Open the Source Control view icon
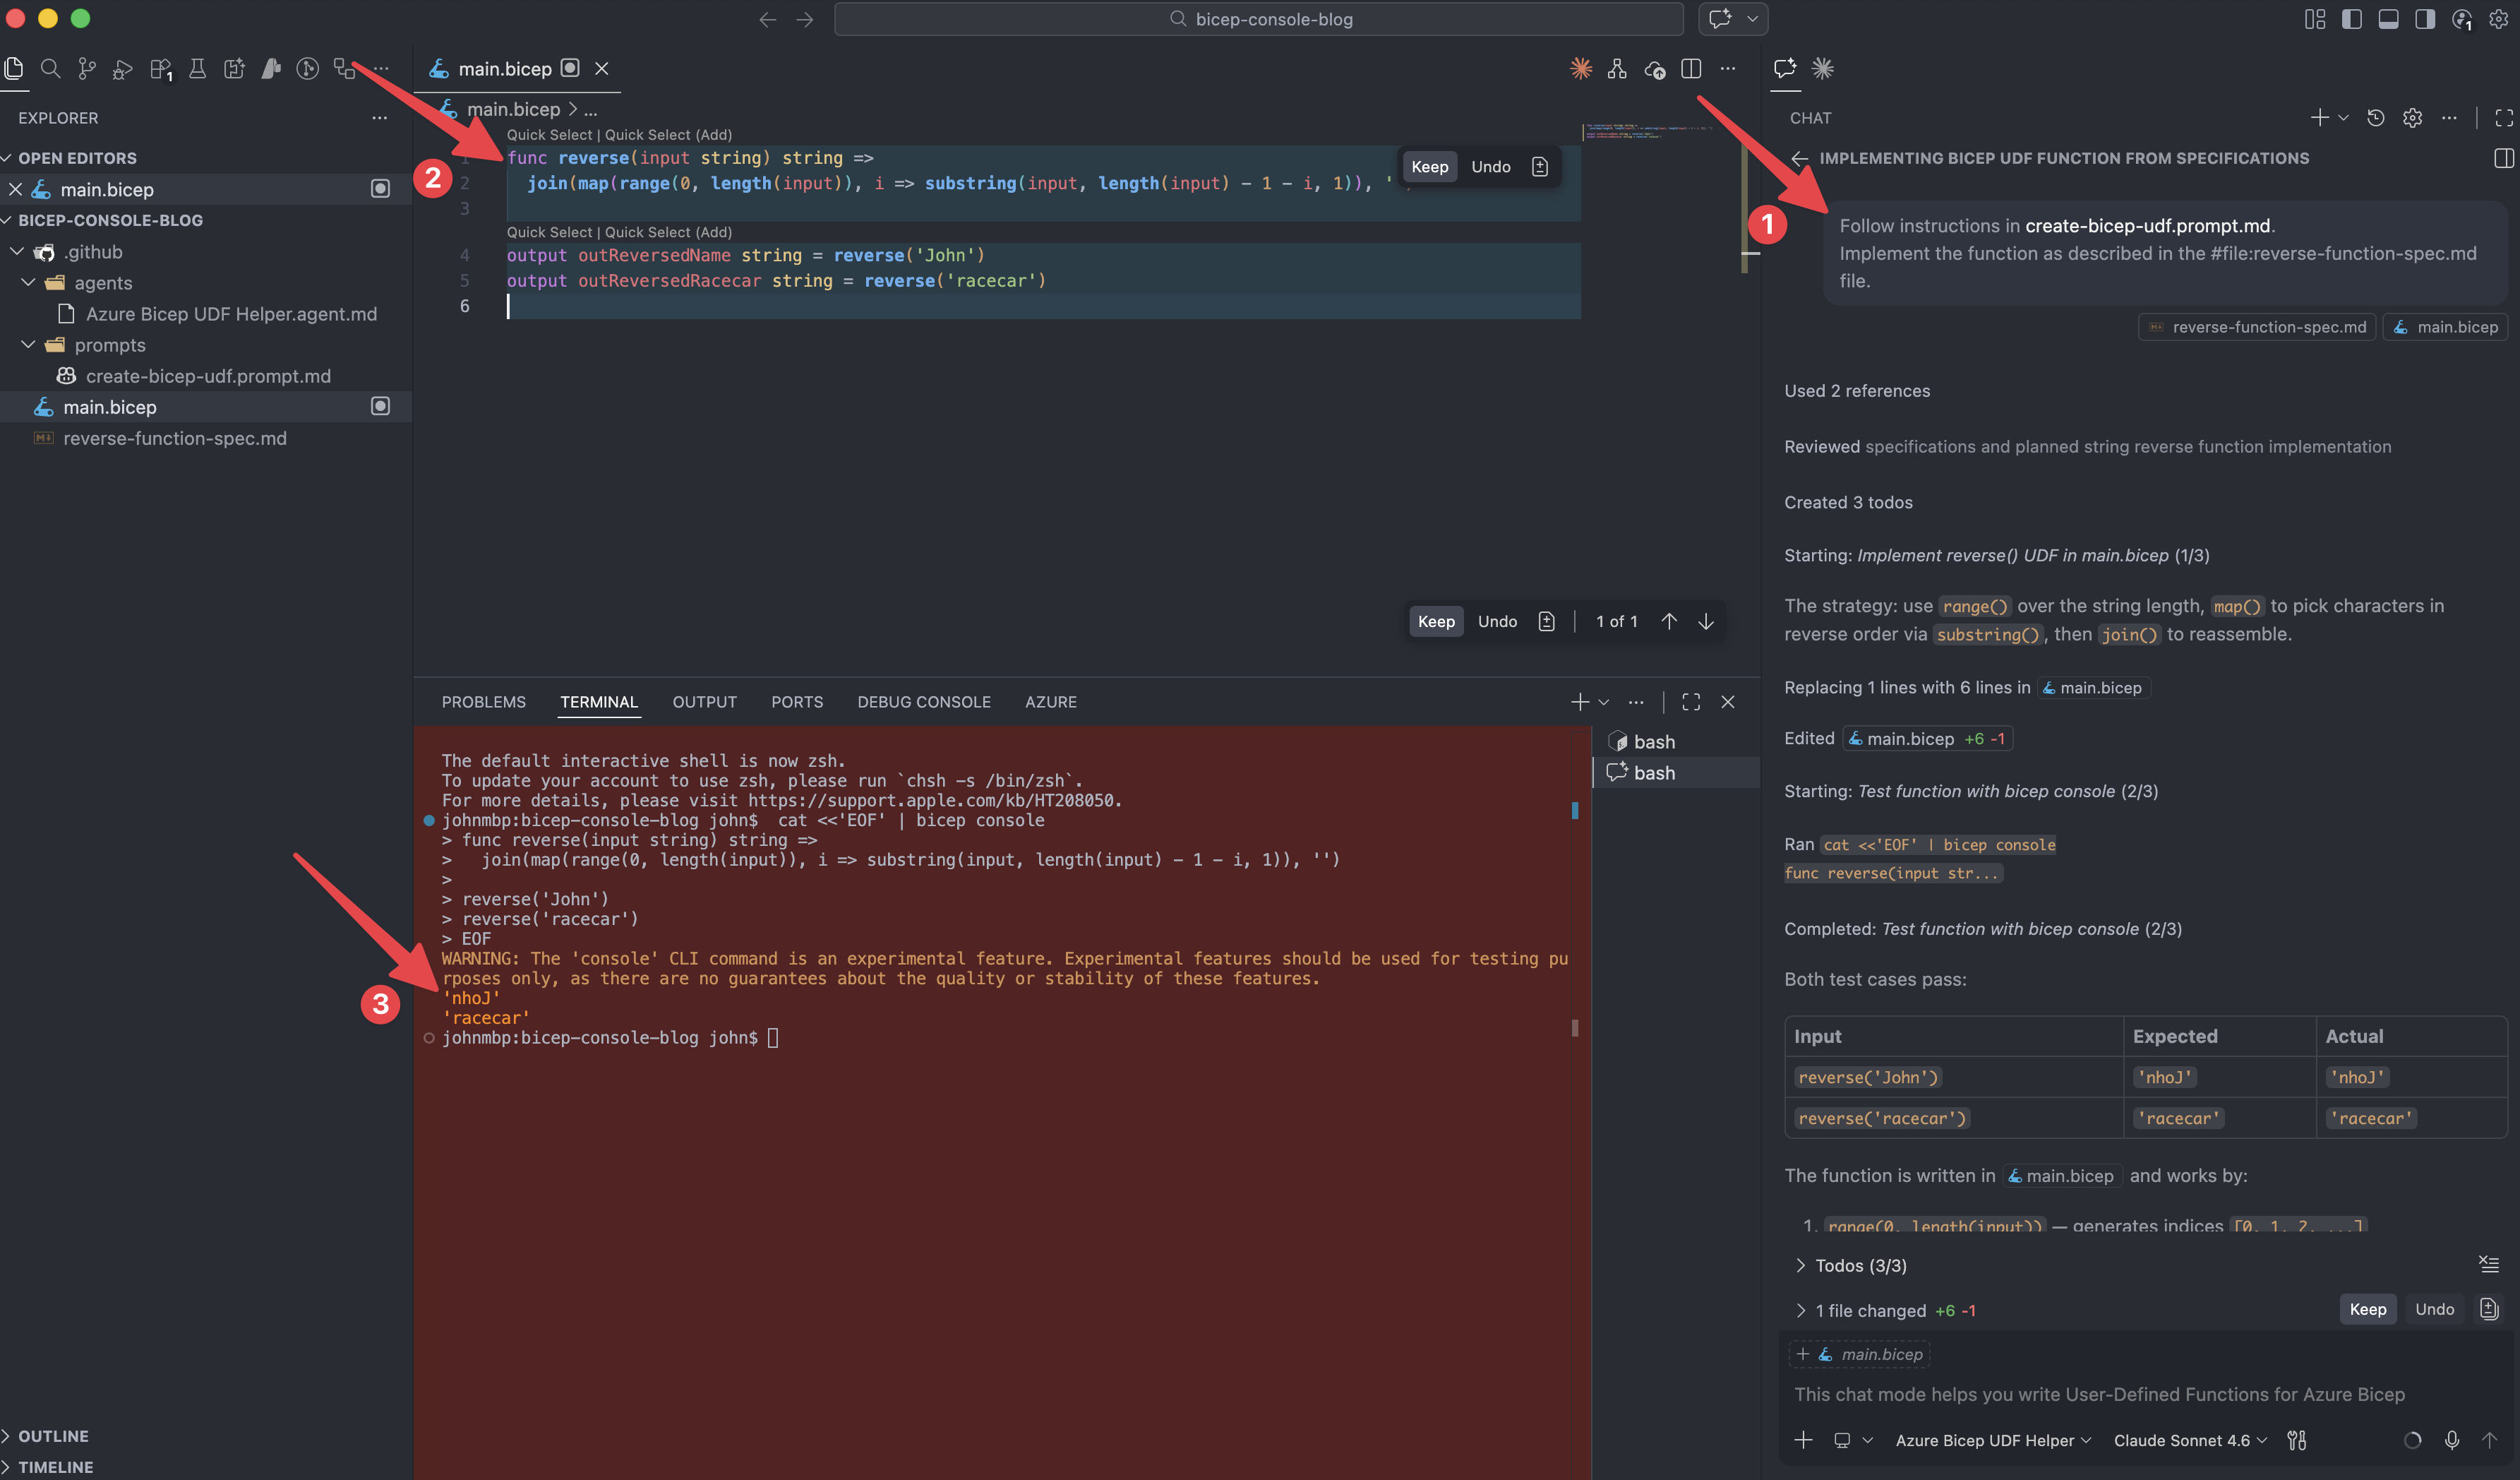The width and height of the screenshot is (2520, 1480). (87, 69)
